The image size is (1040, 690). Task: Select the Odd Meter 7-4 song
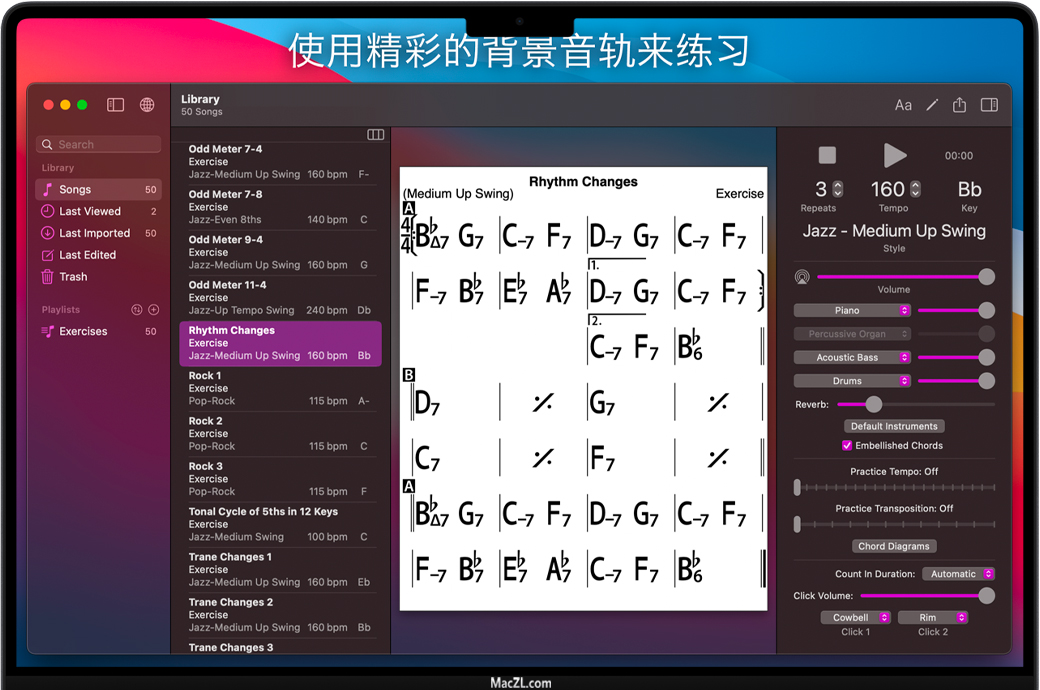click(280, 162)
